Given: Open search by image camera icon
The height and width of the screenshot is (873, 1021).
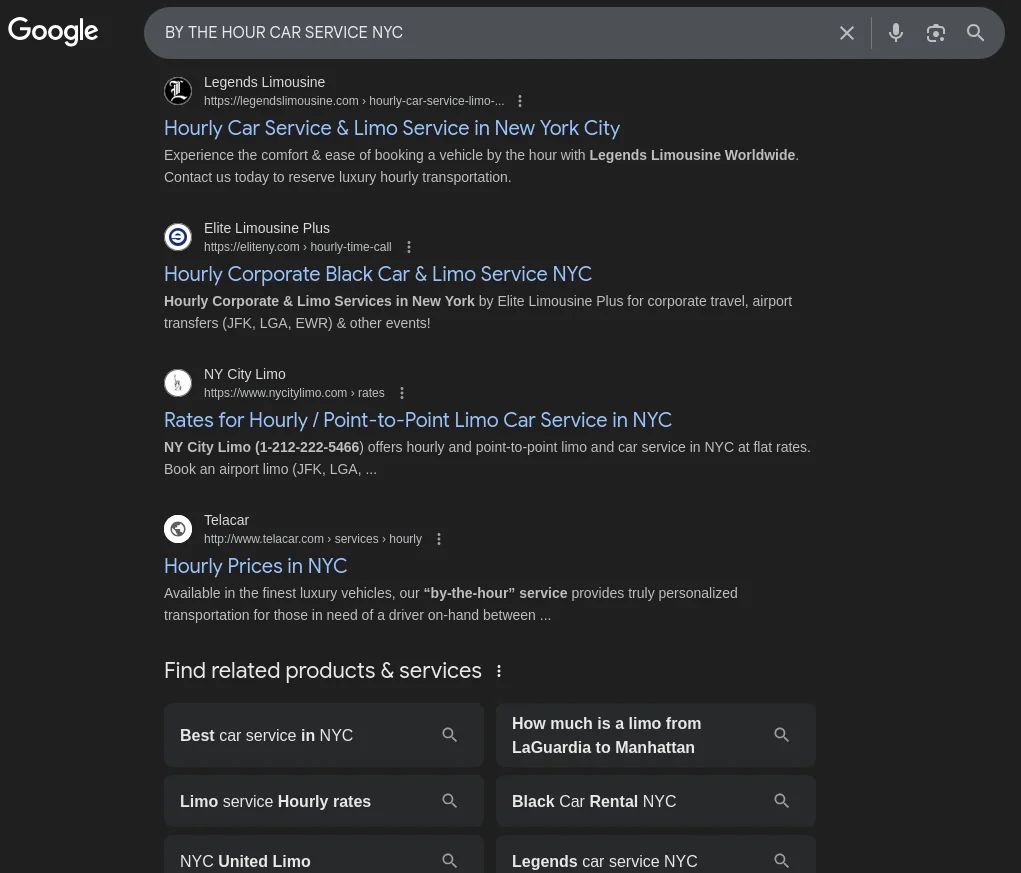Looking at the screenshot, I should tap(936, 33).
